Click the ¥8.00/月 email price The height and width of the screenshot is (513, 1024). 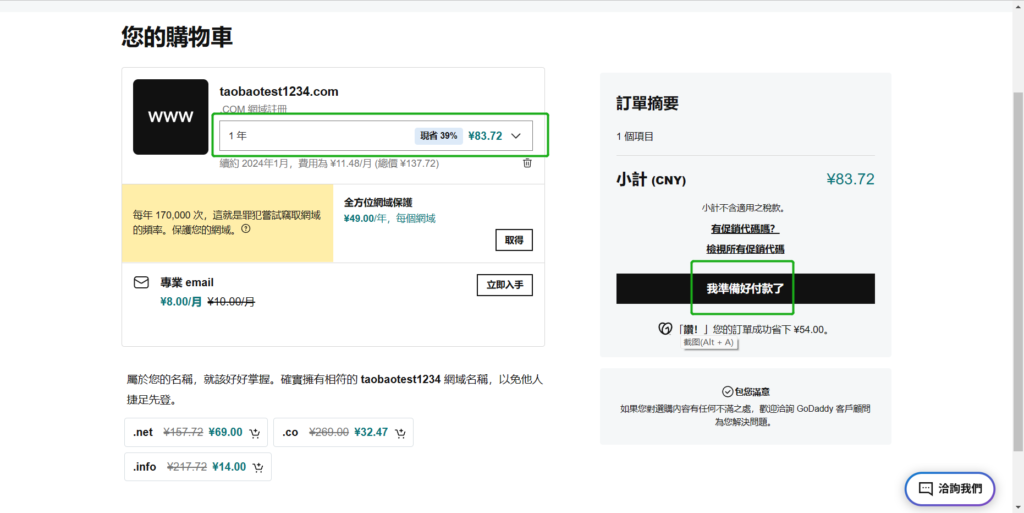181,302
